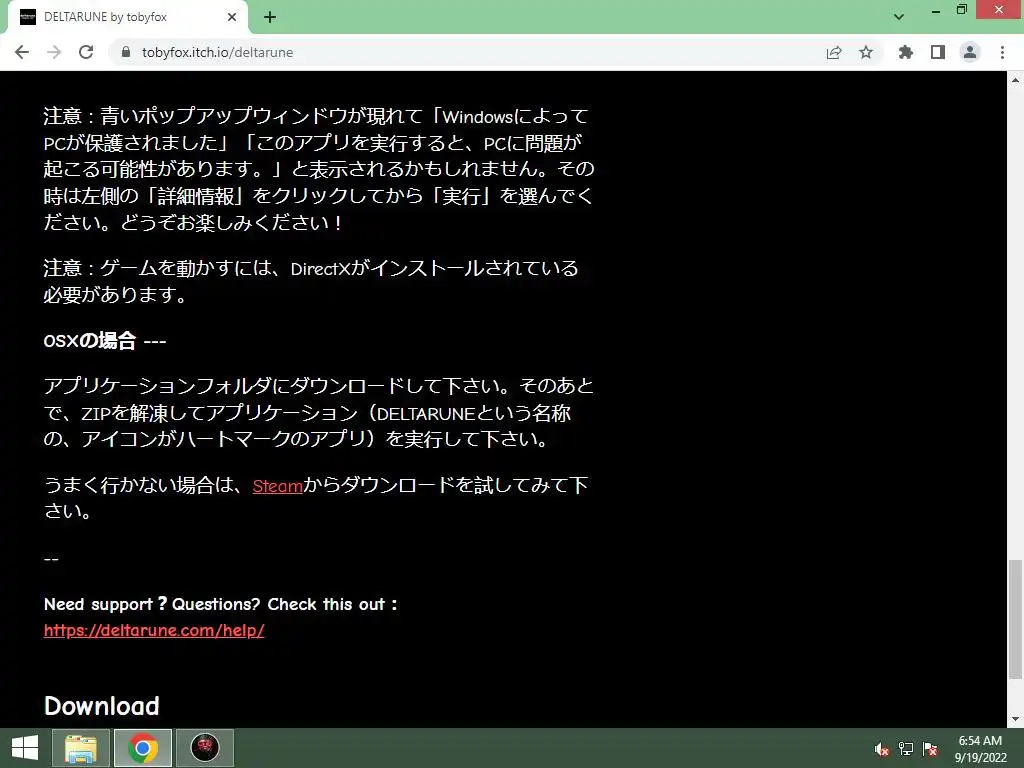The image size is (1024, 768).
Task: Go back to the previous page
Action: (22, 52)
